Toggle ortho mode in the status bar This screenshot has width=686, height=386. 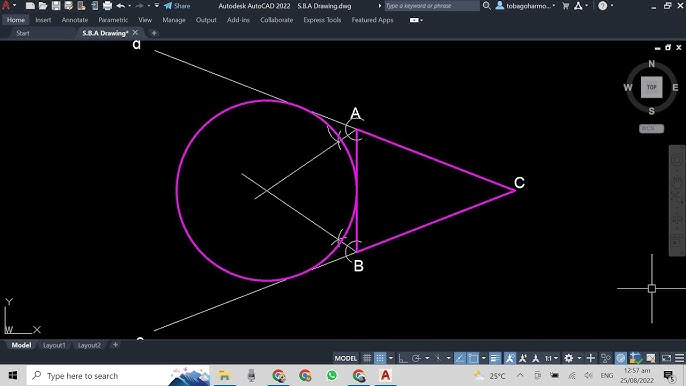pyautogui.click(x=402, y=358)
